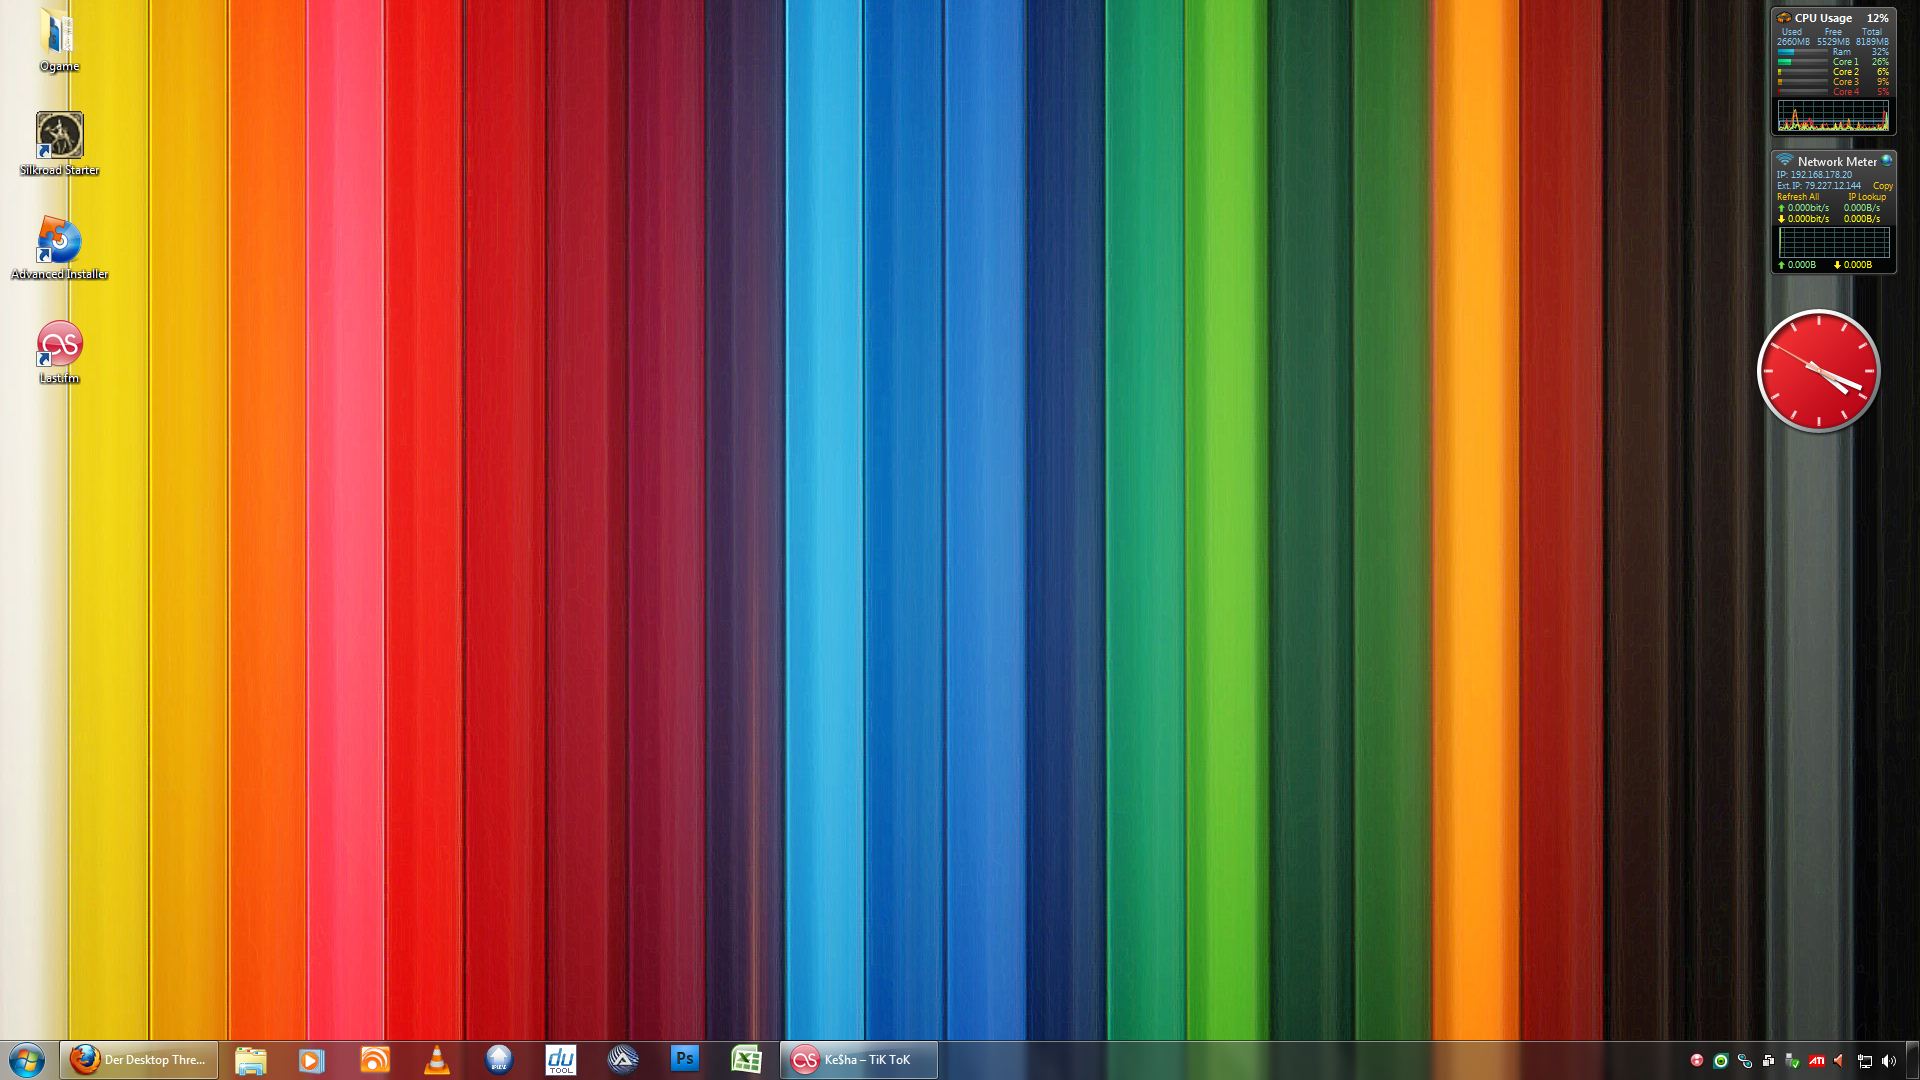Click the system volume speaker icon
The height and width of the screenshot is (1080, 1920).
[x=1888, y=1061]
